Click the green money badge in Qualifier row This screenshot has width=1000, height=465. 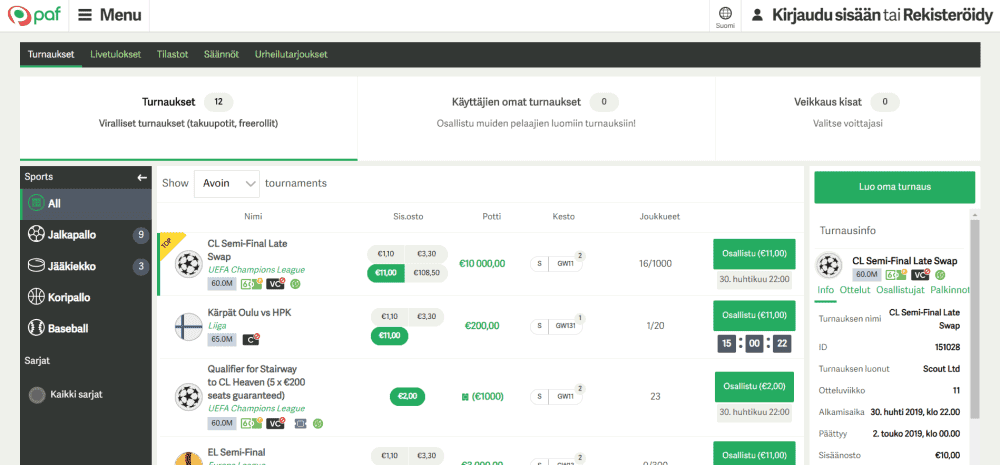(251, 423)
